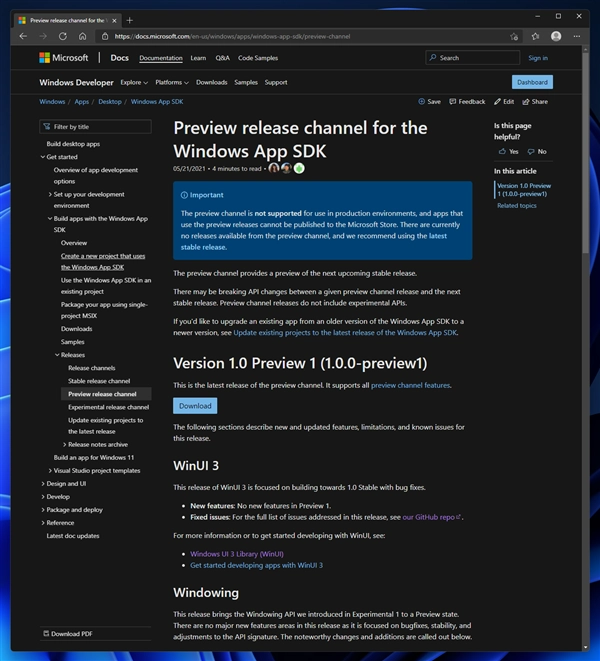Open the Code Samples nav item
Screen dimensions: 600x661
pos(258,58)
